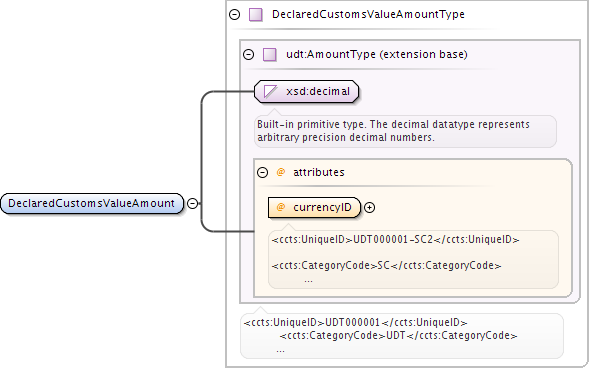The width and height of the screenshot is (590, 369).
Task: Click the udt:AmountType (extension base) label
Action: point(377,55)
